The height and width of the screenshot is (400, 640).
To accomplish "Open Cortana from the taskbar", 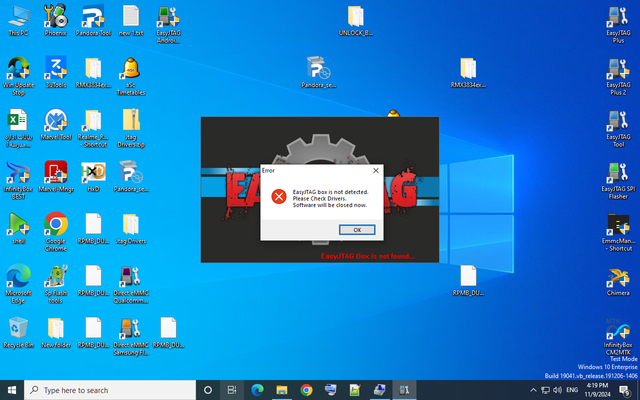I will [x=207, y=390].
